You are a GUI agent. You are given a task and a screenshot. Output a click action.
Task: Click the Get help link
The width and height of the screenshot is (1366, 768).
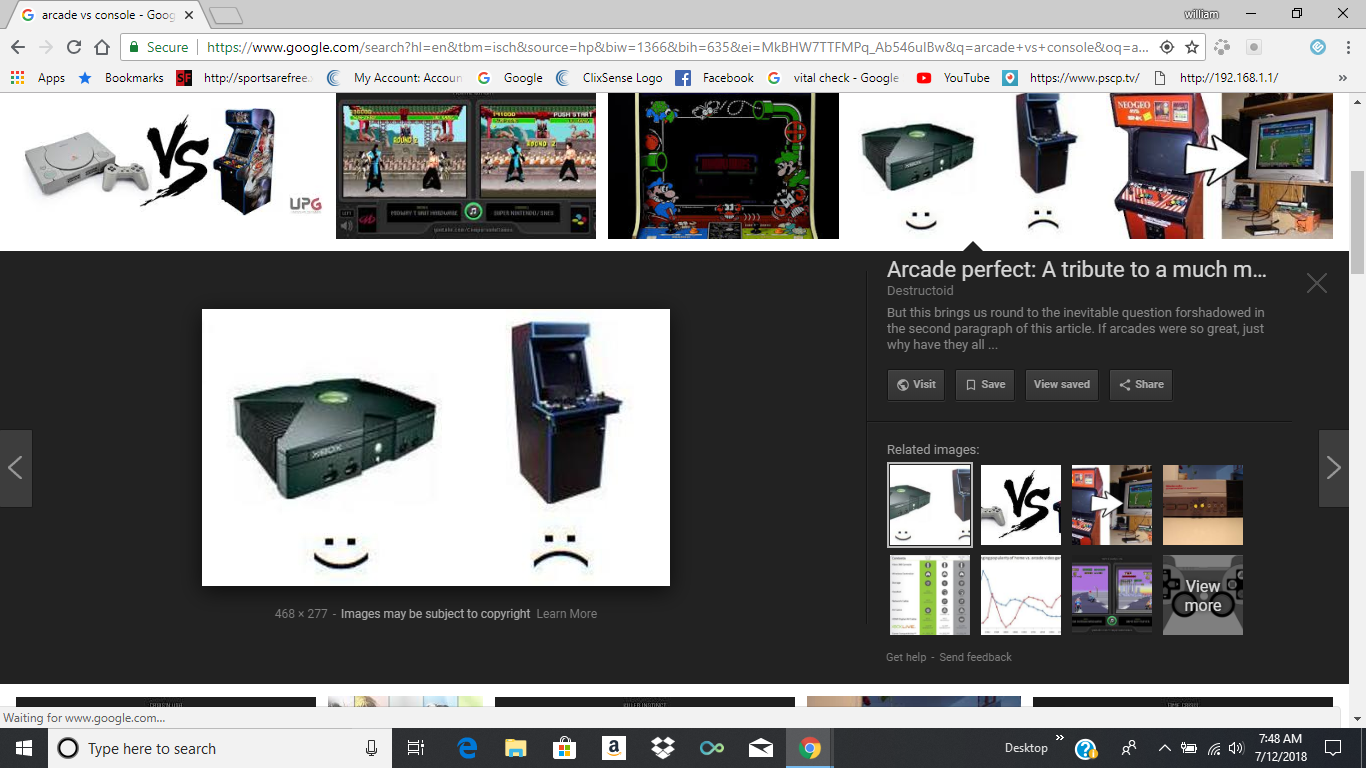(906, 657)
